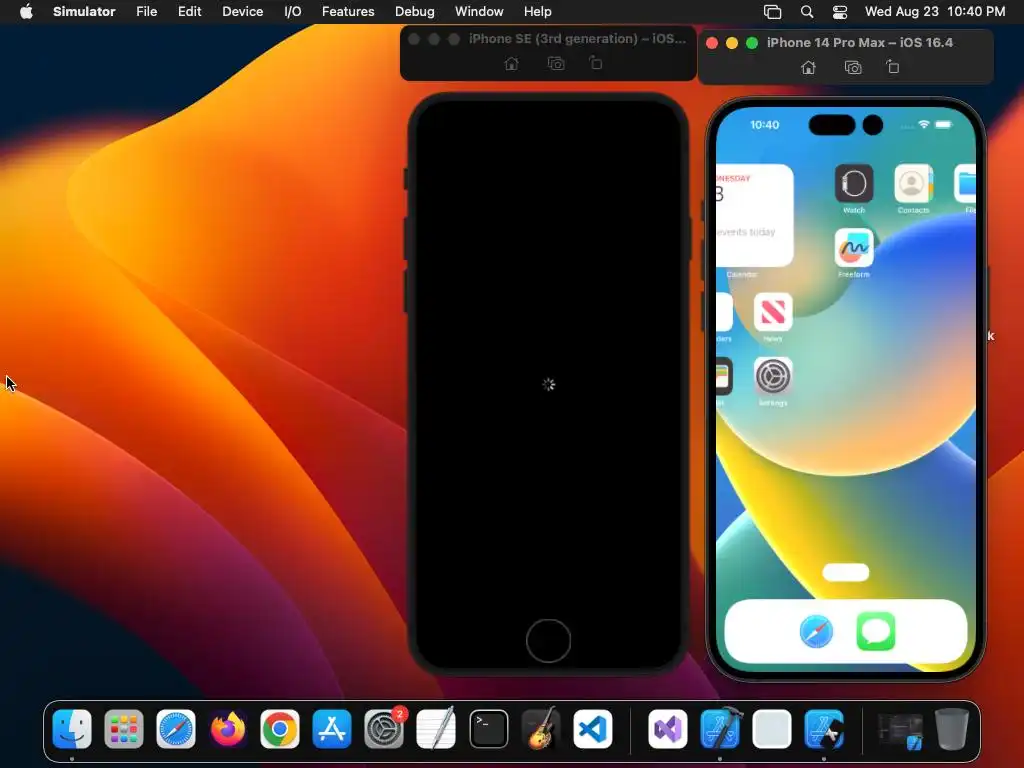This screenshot has height=768, width=1024.
Task: Open Safari in the iPhone dock
Action: coord(816,632)
